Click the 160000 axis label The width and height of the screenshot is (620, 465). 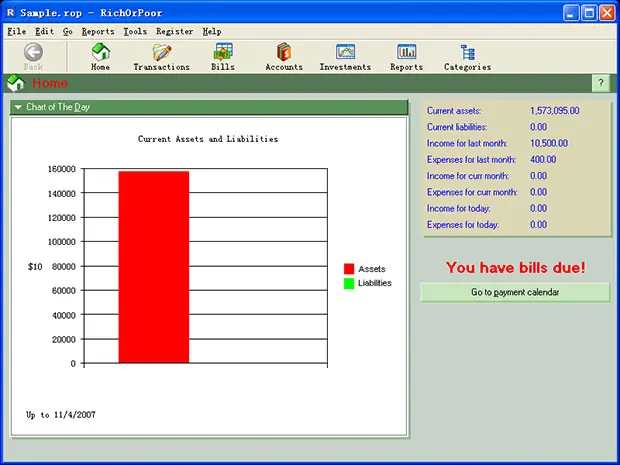click(x=62, y=169)
